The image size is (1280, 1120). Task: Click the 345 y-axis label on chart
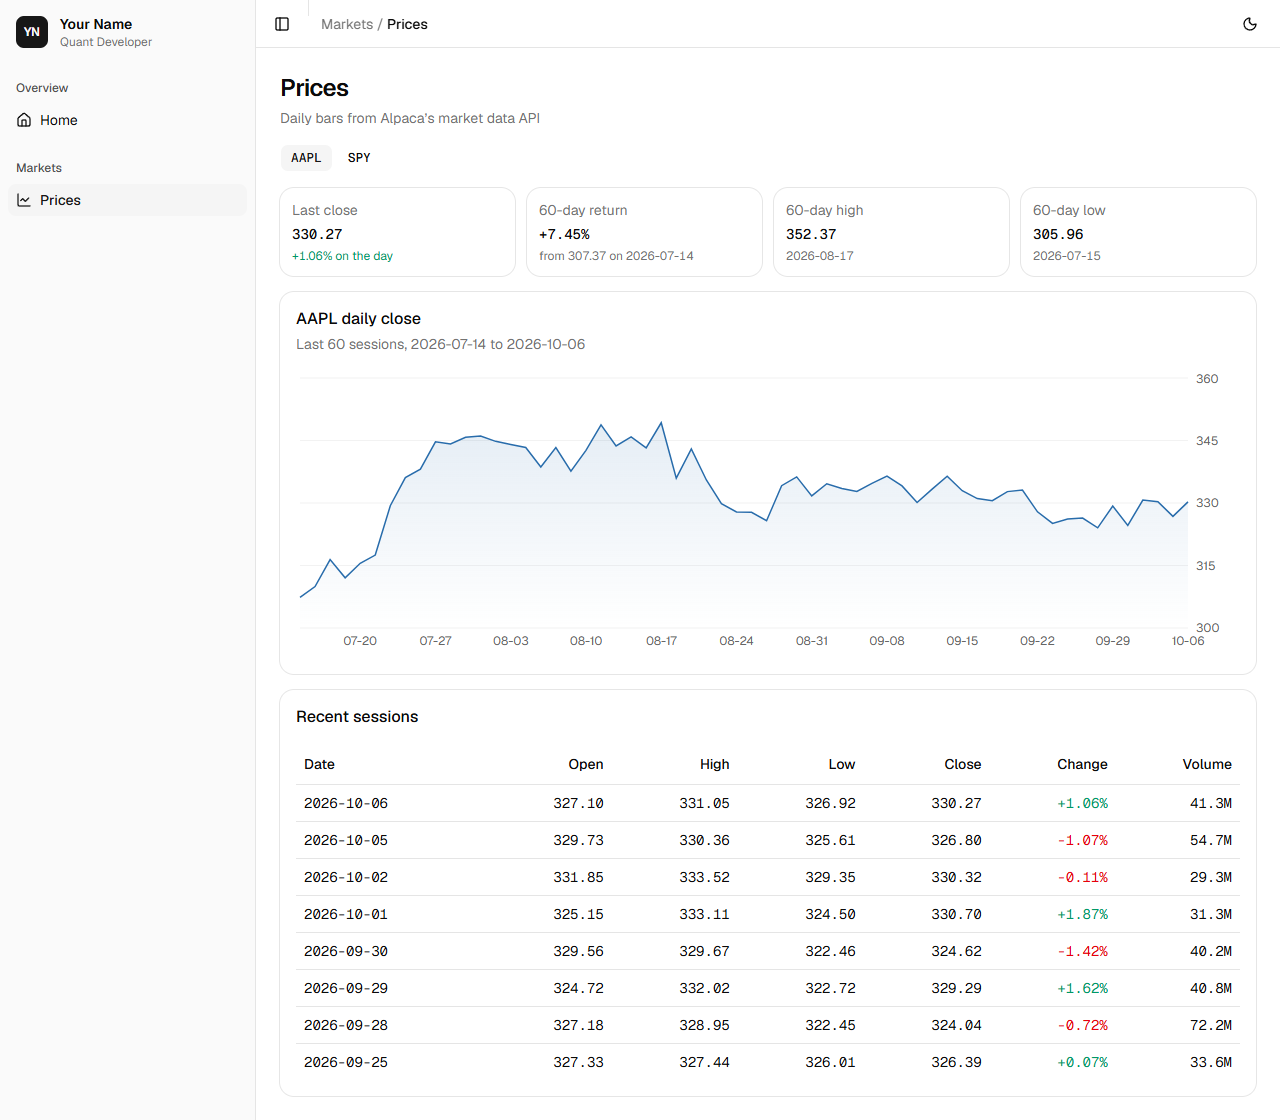tap(1207, 441)
